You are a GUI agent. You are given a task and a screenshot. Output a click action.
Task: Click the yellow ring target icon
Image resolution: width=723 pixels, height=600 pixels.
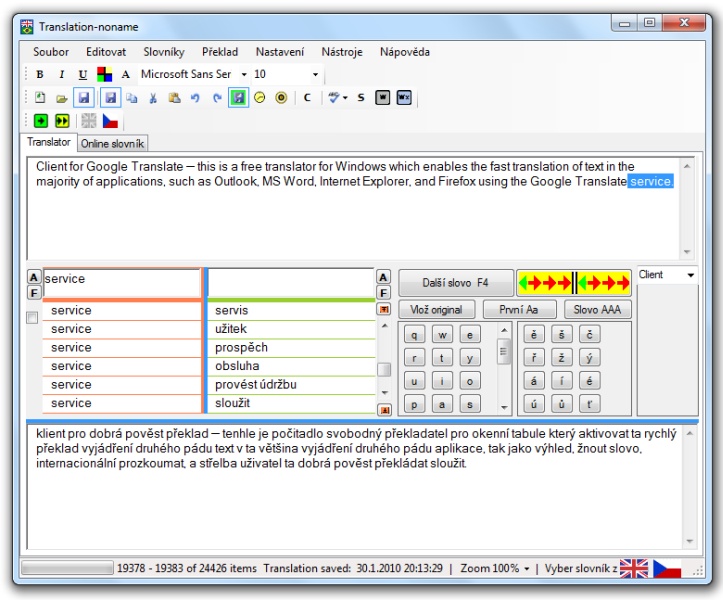pos(281,98)
